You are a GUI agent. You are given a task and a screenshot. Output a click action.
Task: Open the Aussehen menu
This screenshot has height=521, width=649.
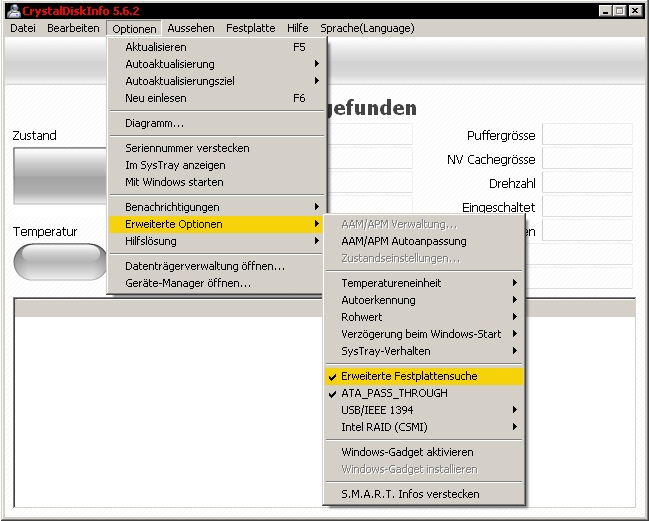[x=191, y=28]
